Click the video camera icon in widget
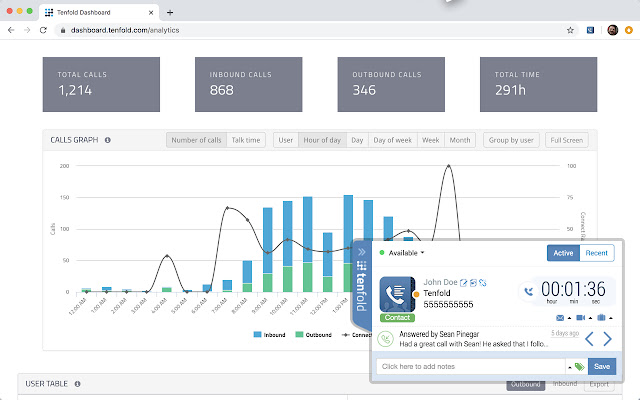Image resolution: width=640 pixels, height=400 pixels. coord(579,317)
